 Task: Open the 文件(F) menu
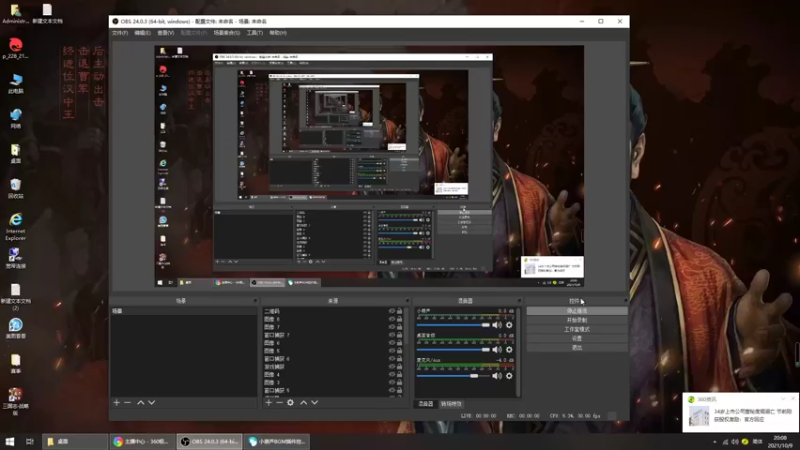click(x=120, y=33)
